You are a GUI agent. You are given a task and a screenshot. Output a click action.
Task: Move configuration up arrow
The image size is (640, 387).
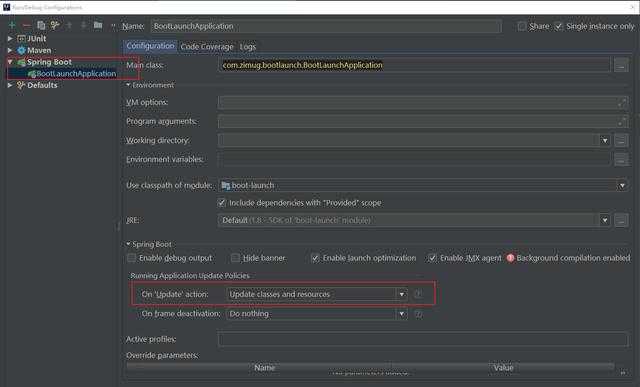point(69,25)
